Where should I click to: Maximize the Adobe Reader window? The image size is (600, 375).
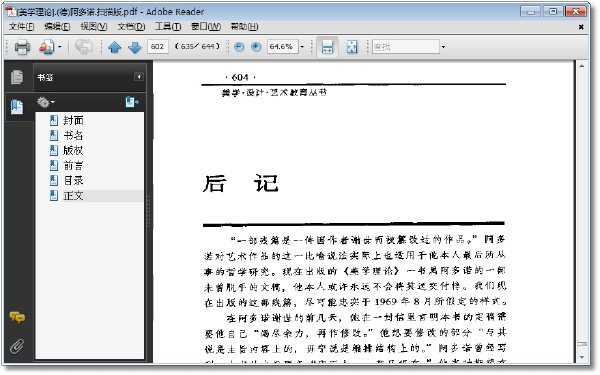[553, 11]
